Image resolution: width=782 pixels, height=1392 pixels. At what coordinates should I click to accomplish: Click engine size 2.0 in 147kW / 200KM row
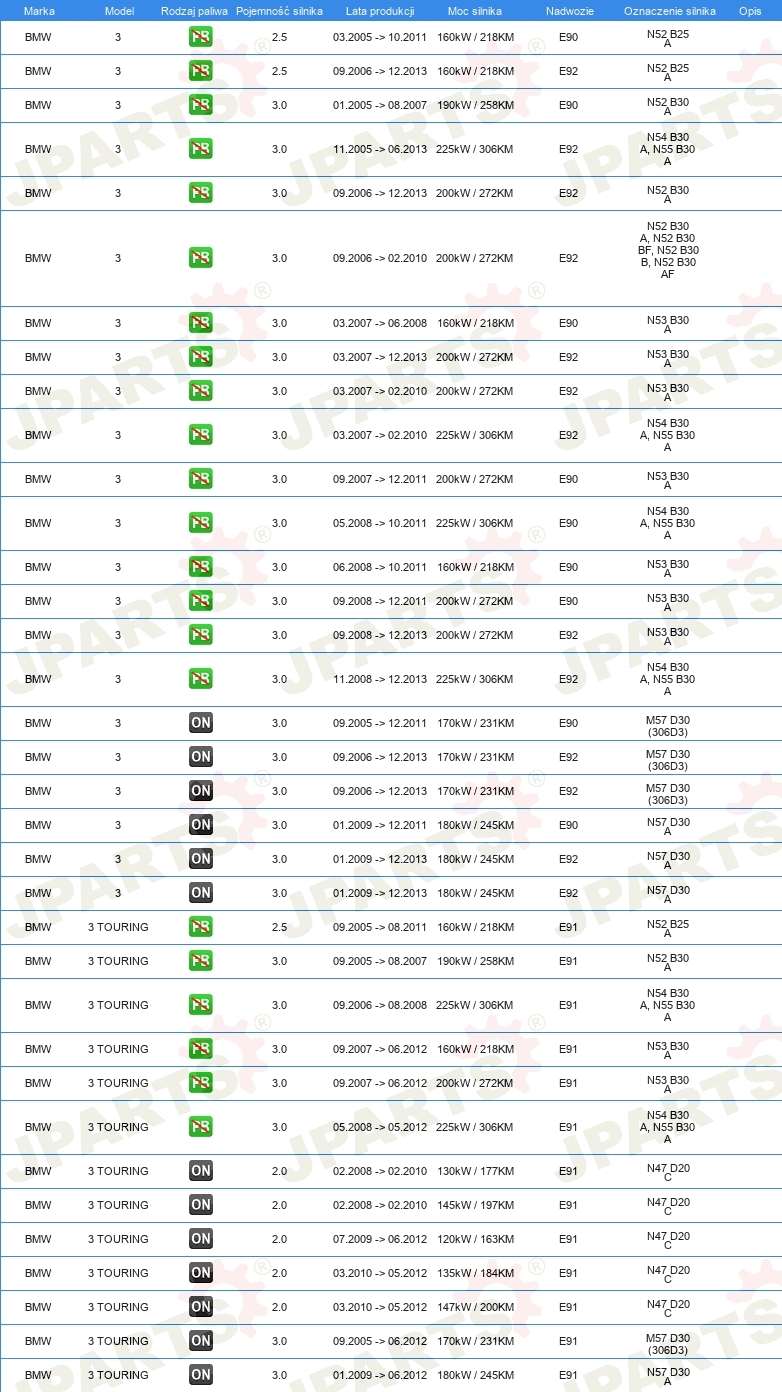pos(279,1308)
